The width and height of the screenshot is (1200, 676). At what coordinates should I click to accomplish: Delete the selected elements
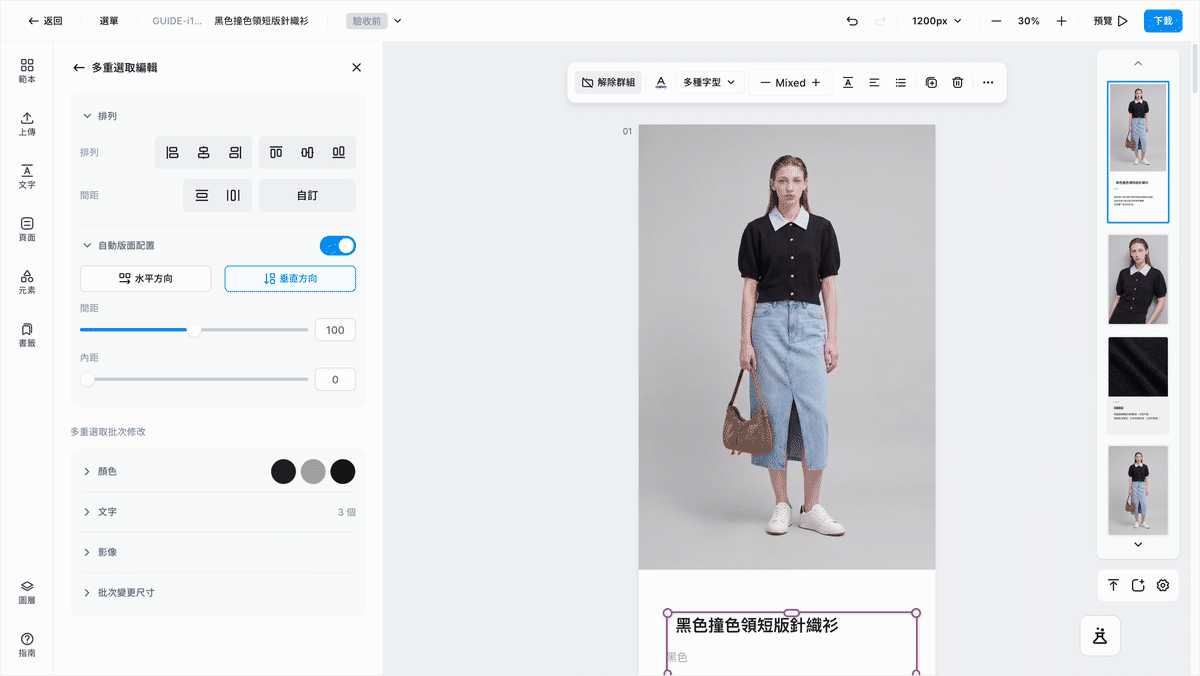pos(958,83)
